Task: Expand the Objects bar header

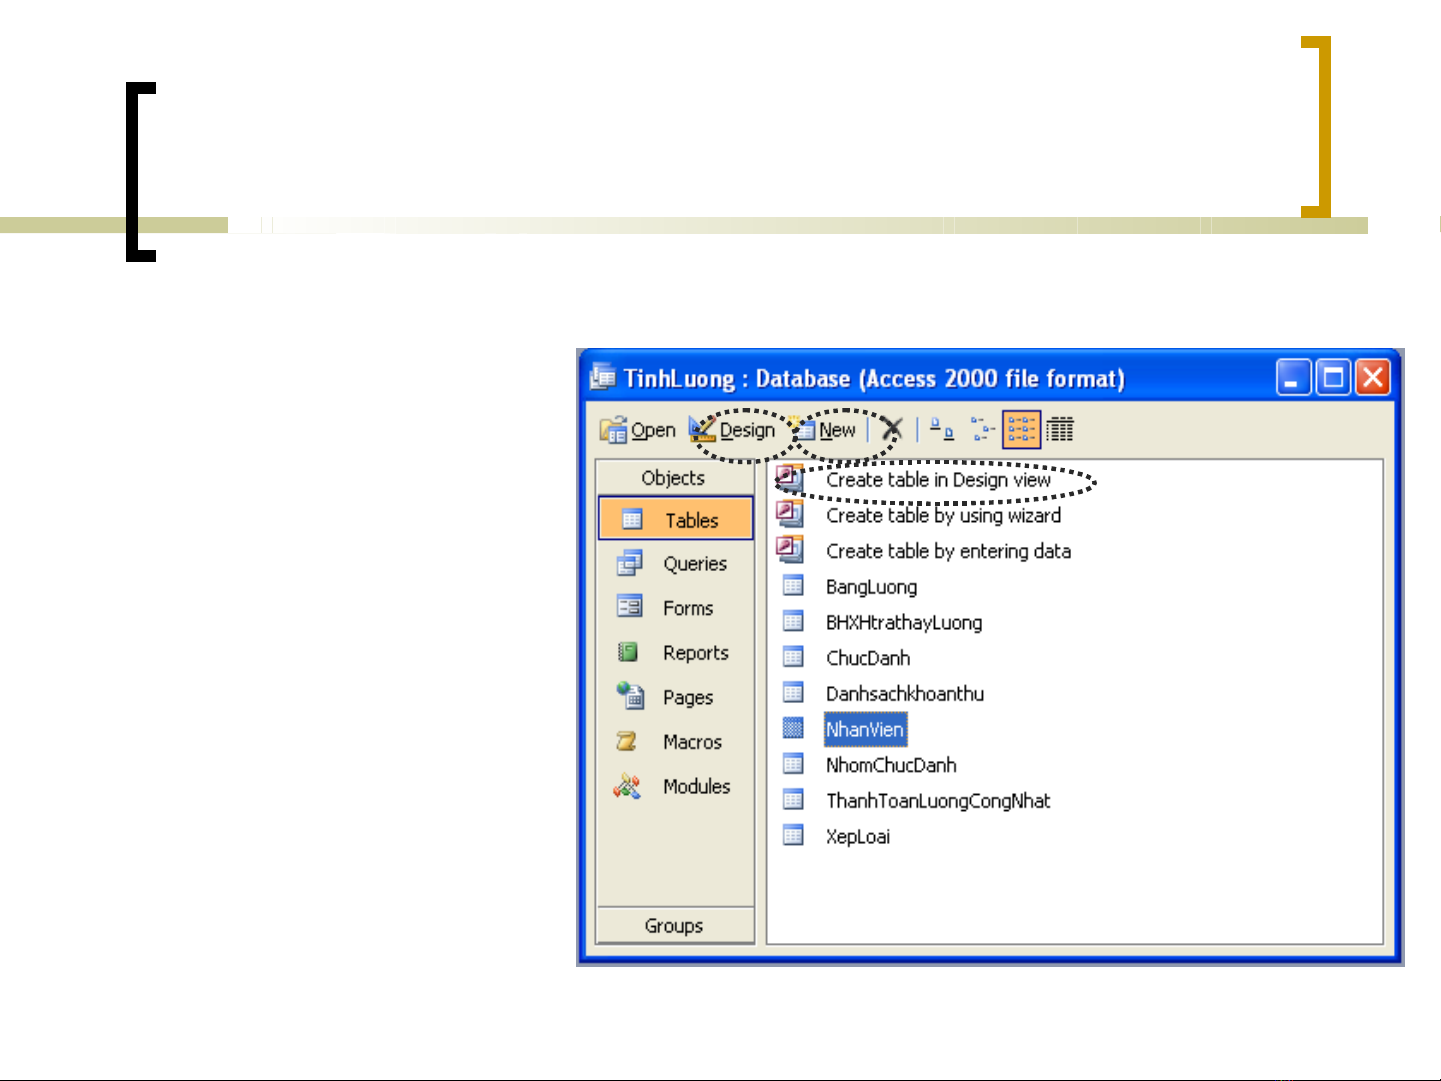Action: (674, 478)
